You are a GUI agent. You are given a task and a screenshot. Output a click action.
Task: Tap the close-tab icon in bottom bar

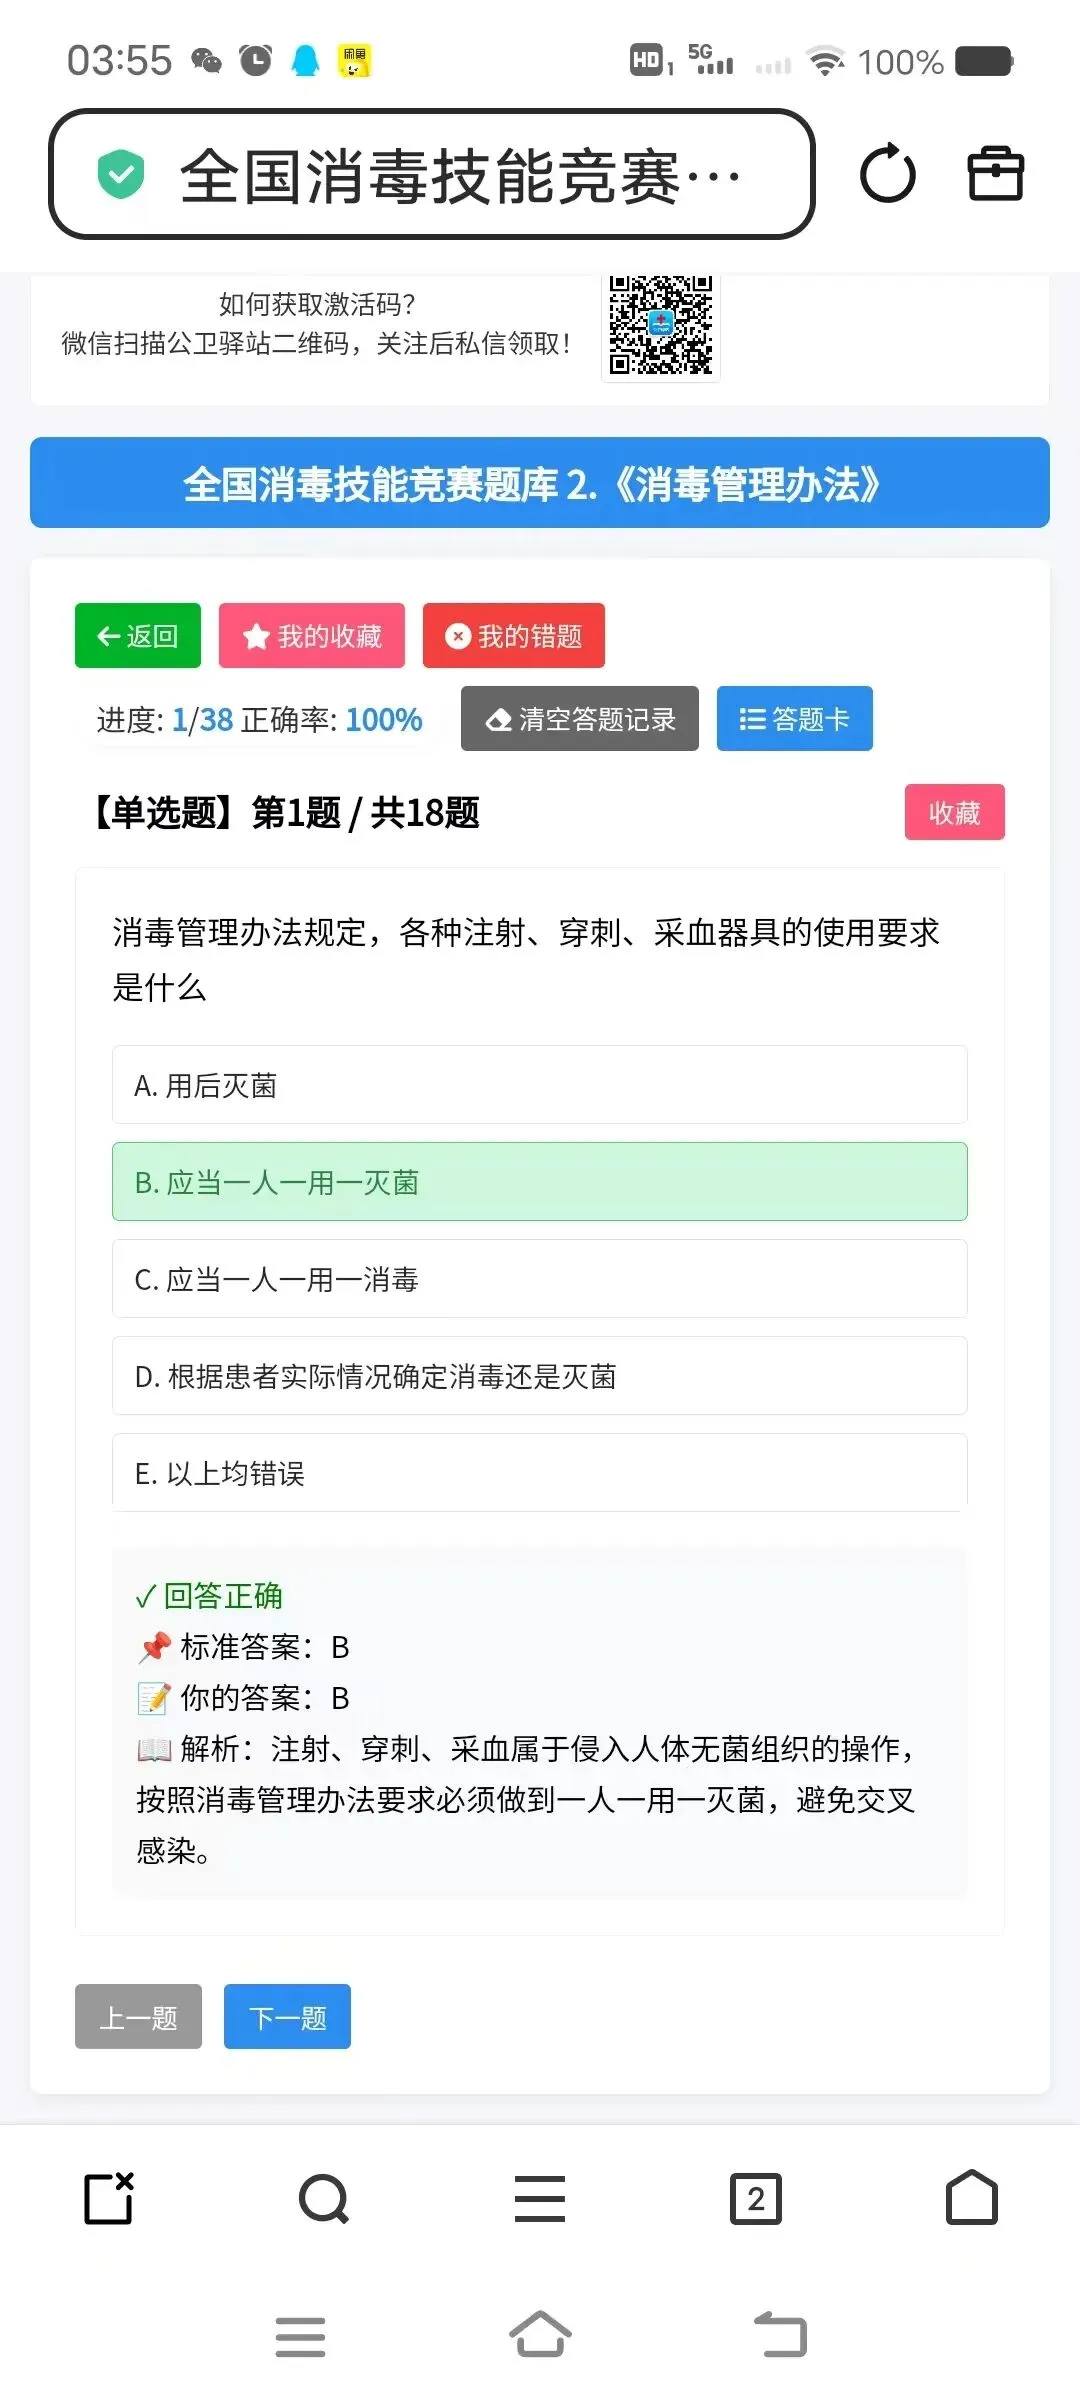click(x=108, y=2198)
